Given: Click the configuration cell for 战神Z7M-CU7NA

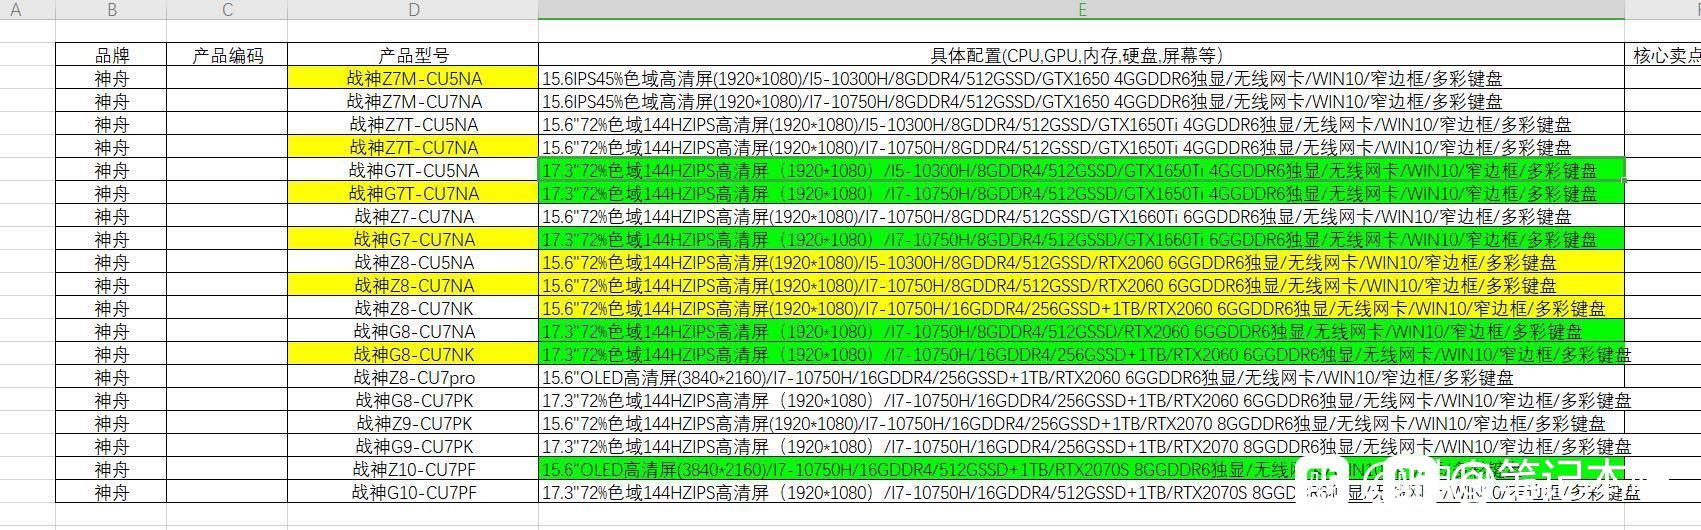Looking at the screenshot, I should click(1082, 101).
